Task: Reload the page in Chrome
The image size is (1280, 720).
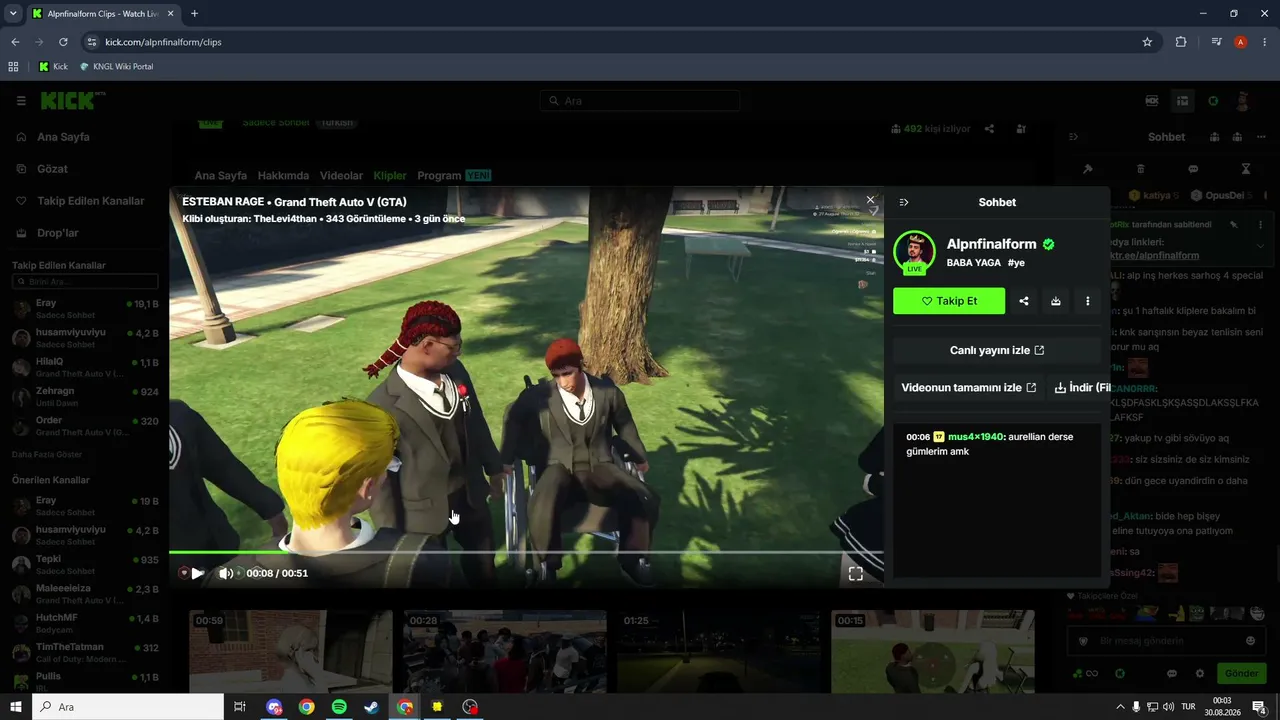Action: pyautogui.click(x=63, y=42)
